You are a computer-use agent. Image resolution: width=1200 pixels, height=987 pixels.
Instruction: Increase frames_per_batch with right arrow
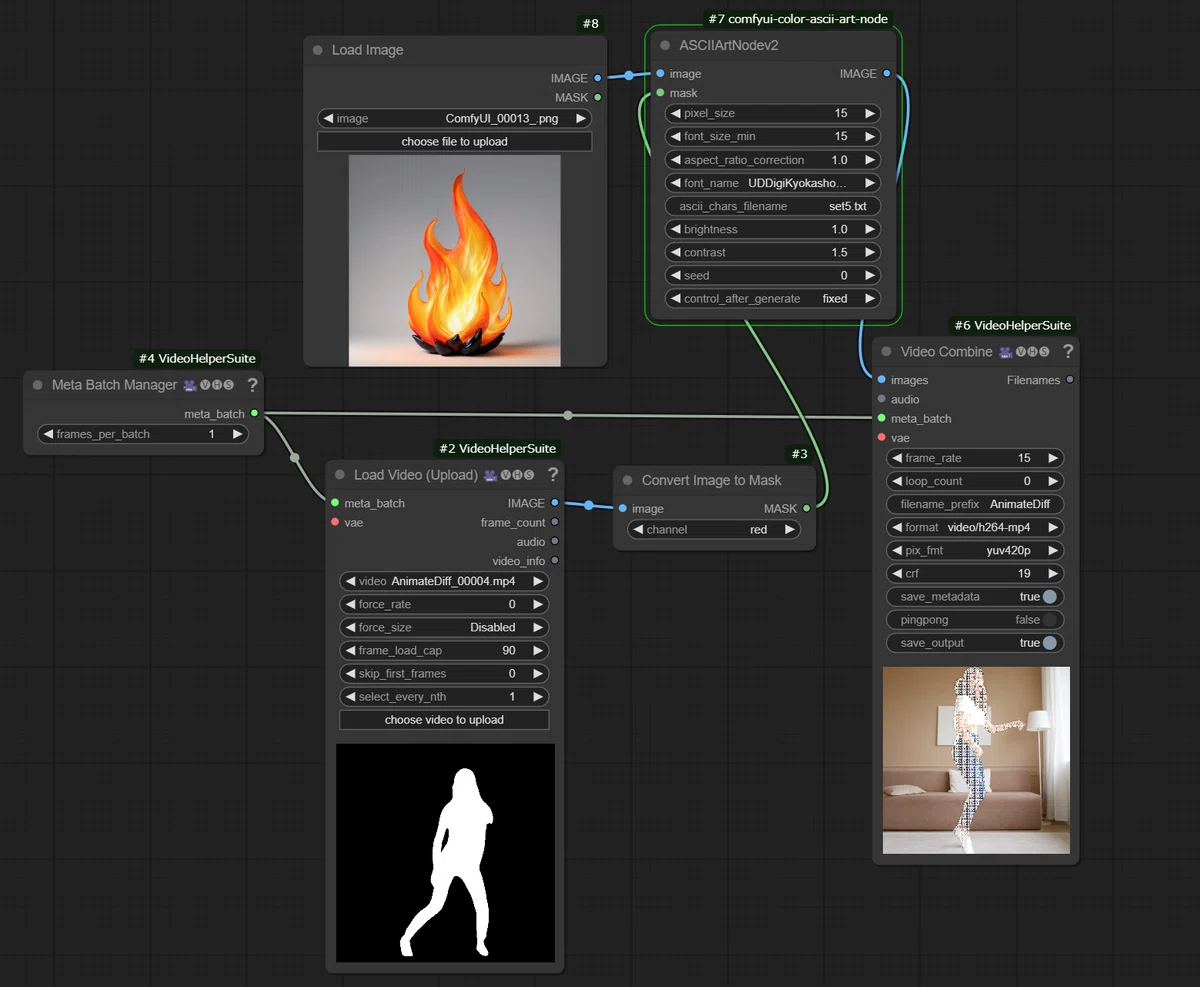tap(237, 434)
